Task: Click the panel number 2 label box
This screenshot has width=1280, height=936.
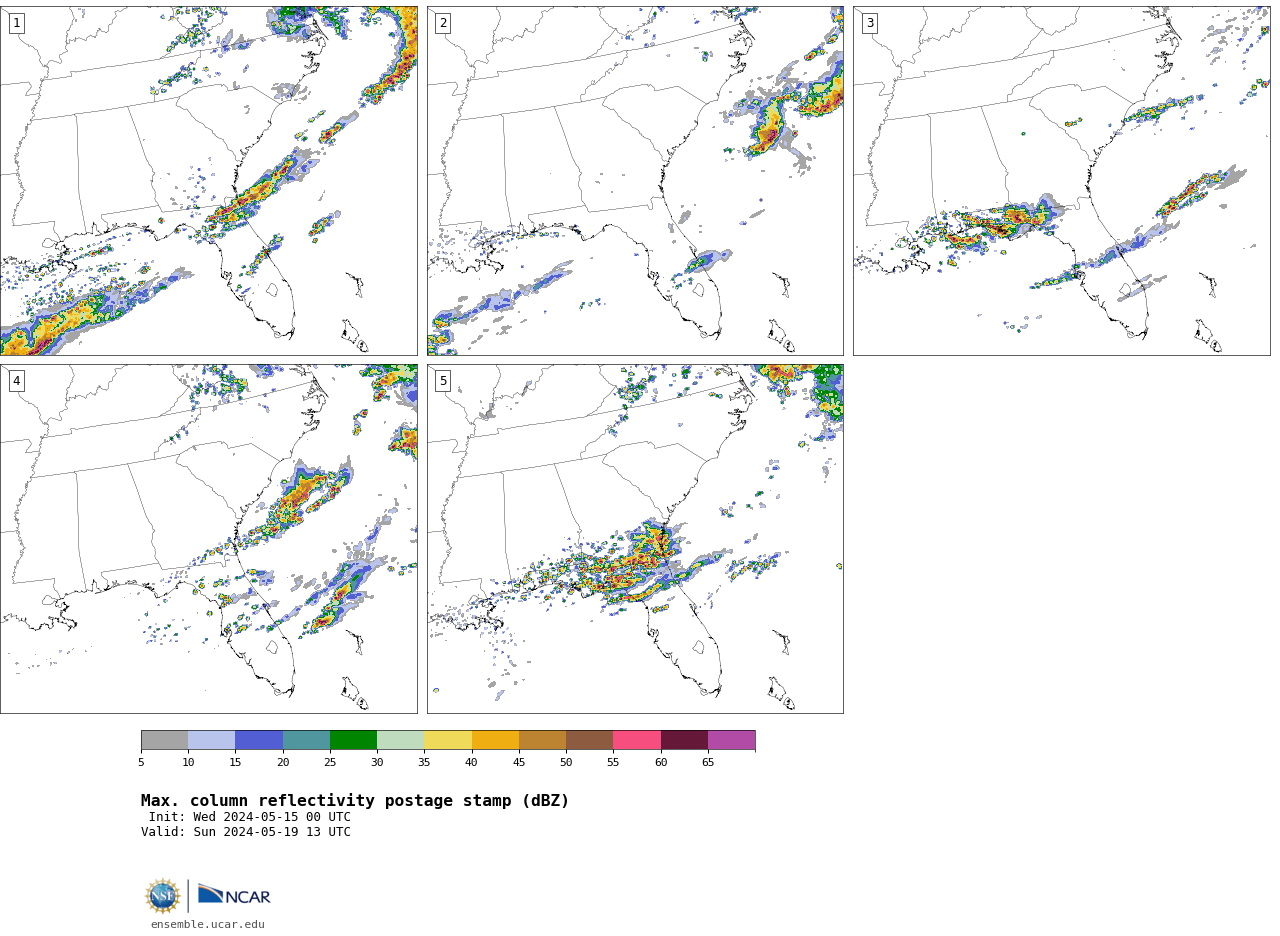Action: coord(443,23)
